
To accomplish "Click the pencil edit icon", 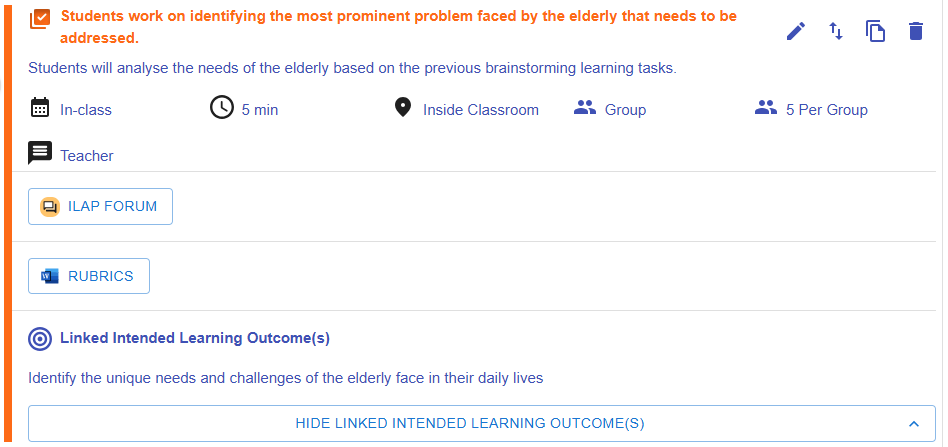I will click(796, 31).
